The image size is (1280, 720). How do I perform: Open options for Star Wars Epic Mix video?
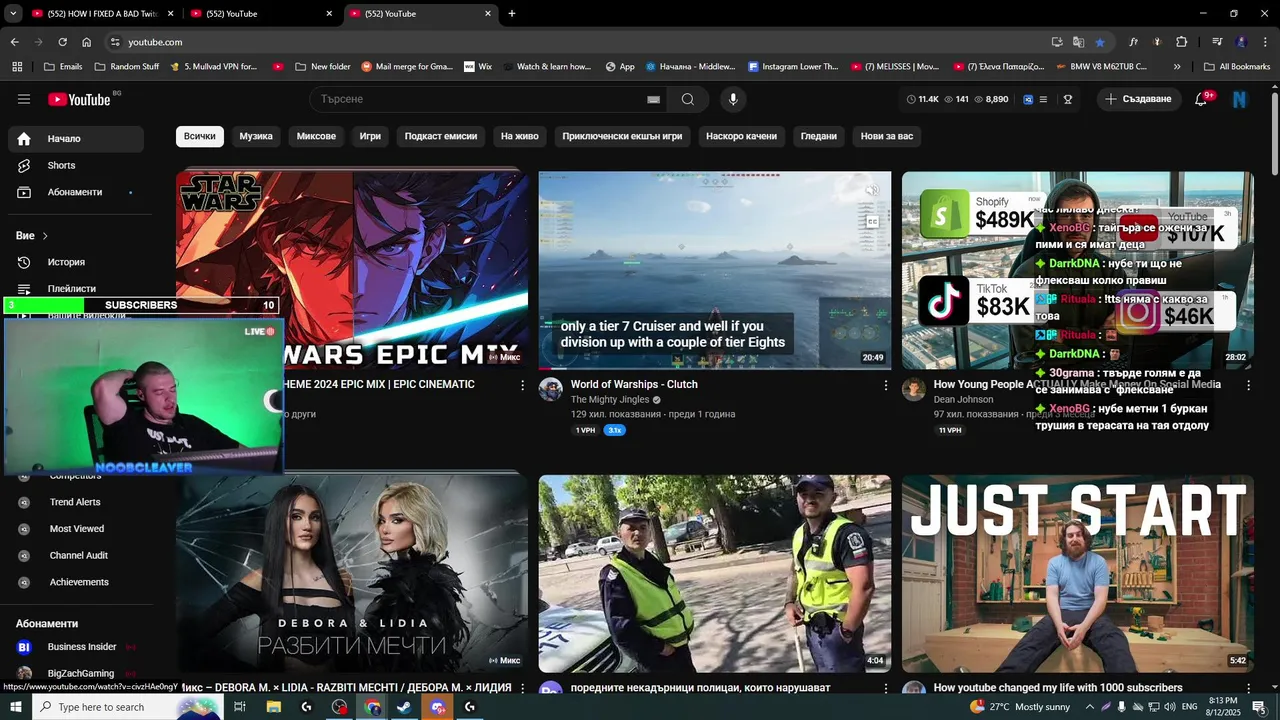(x=522, y=385)
